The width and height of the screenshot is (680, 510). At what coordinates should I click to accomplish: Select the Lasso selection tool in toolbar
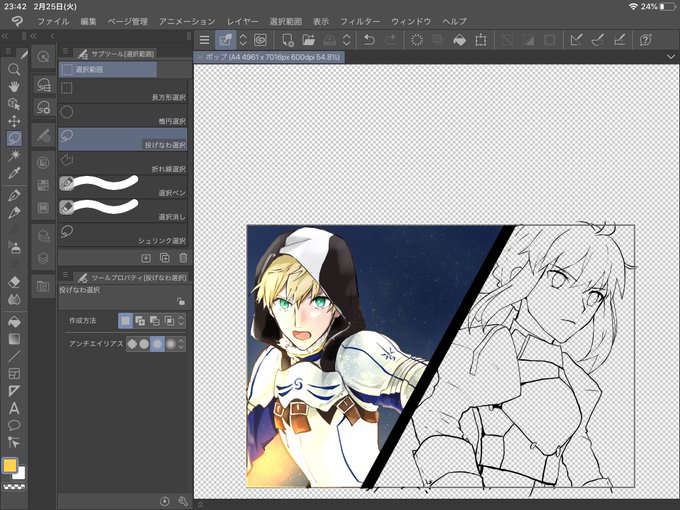tap(14, 138)
